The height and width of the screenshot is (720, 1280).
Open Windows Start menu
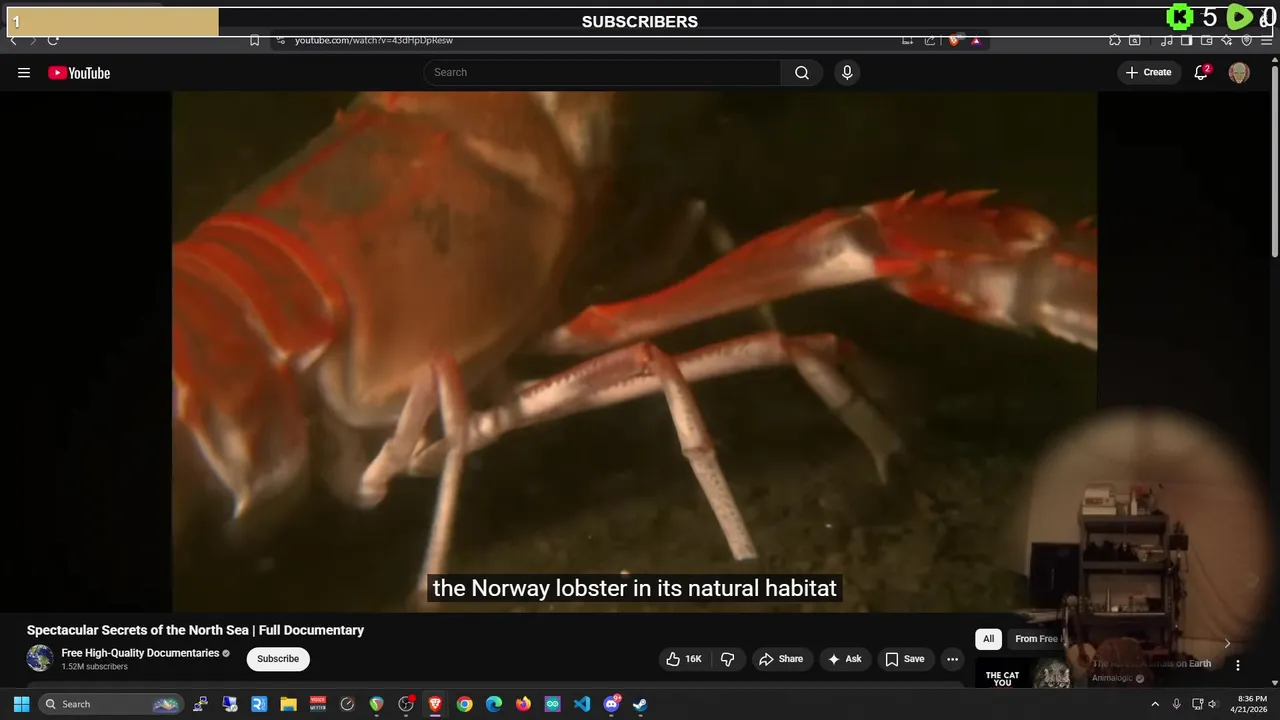[21, 704]
